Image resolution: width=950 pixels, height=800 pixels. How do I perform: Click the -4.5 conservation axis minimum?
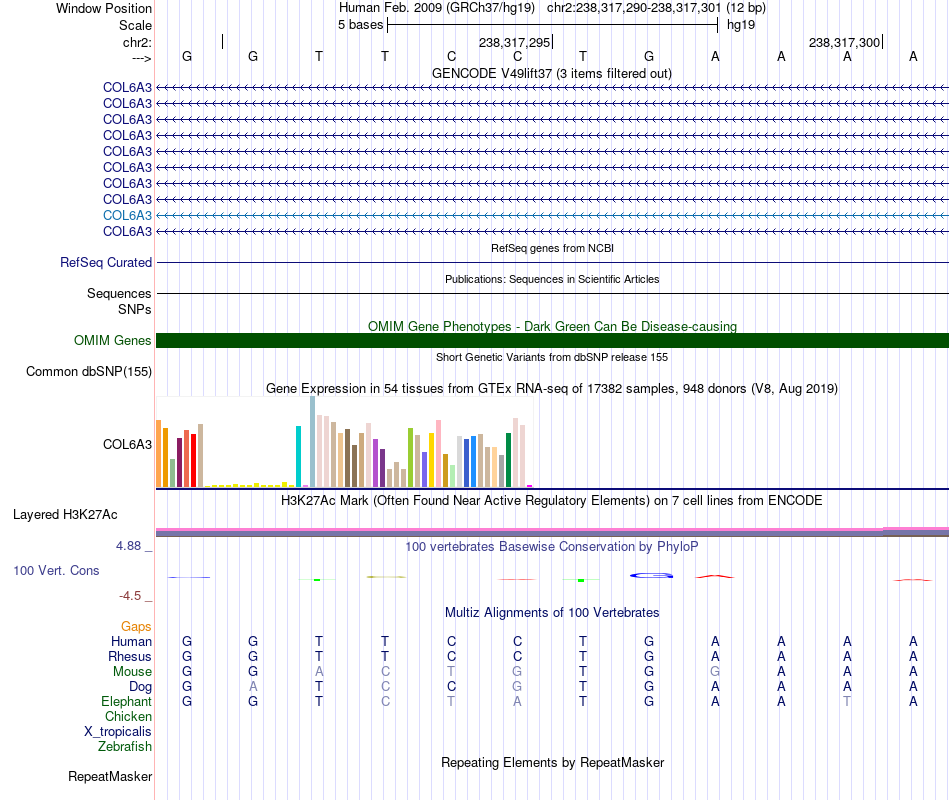pyautogui.click(x=130, y=596)
